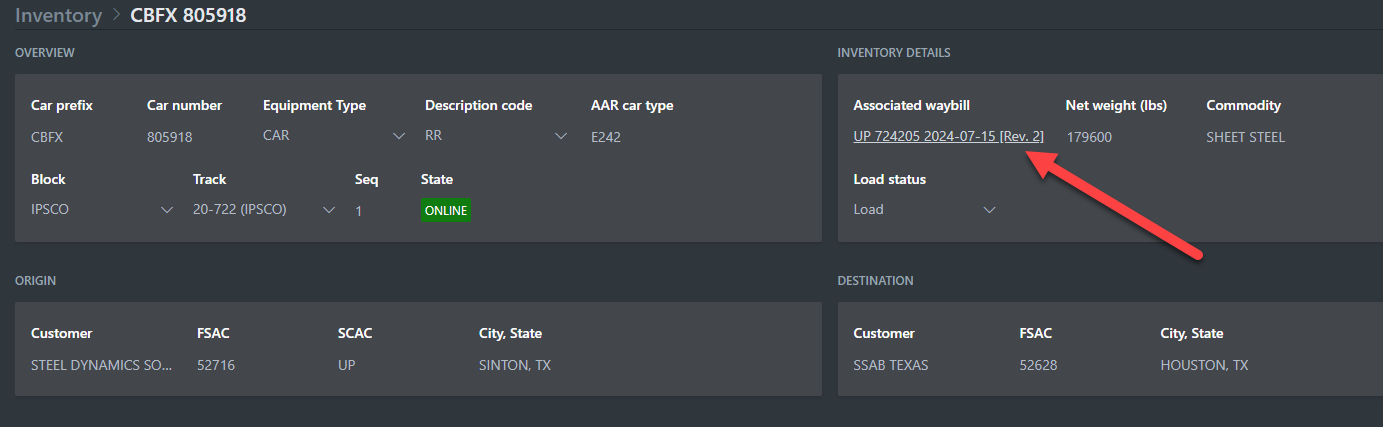The image size is (1383, 427).
Task: Click the Net weight value 179600
Action: click(1089, 136)
